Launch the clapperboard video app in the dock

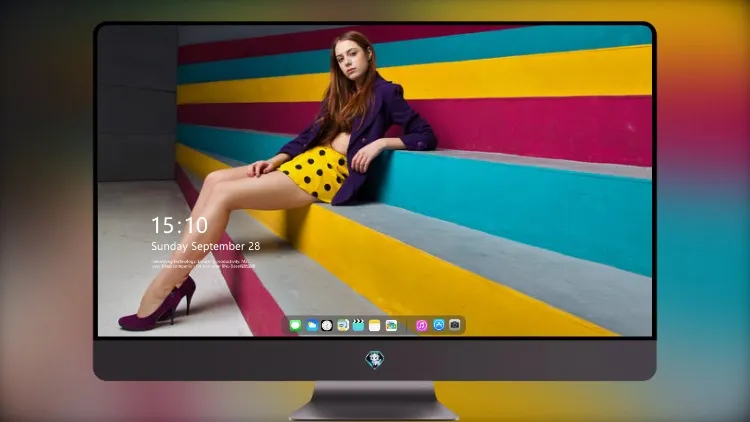[358, 325]
